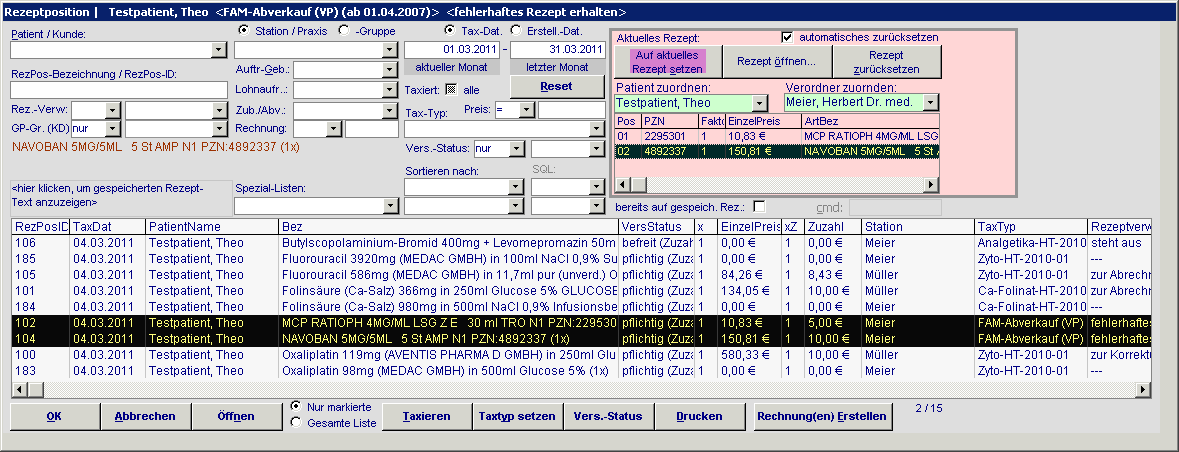The width and height of the screenshot is (1179, 452).
Task: Click the Taxtyp setzen button
Action: [x=517, y=416]
